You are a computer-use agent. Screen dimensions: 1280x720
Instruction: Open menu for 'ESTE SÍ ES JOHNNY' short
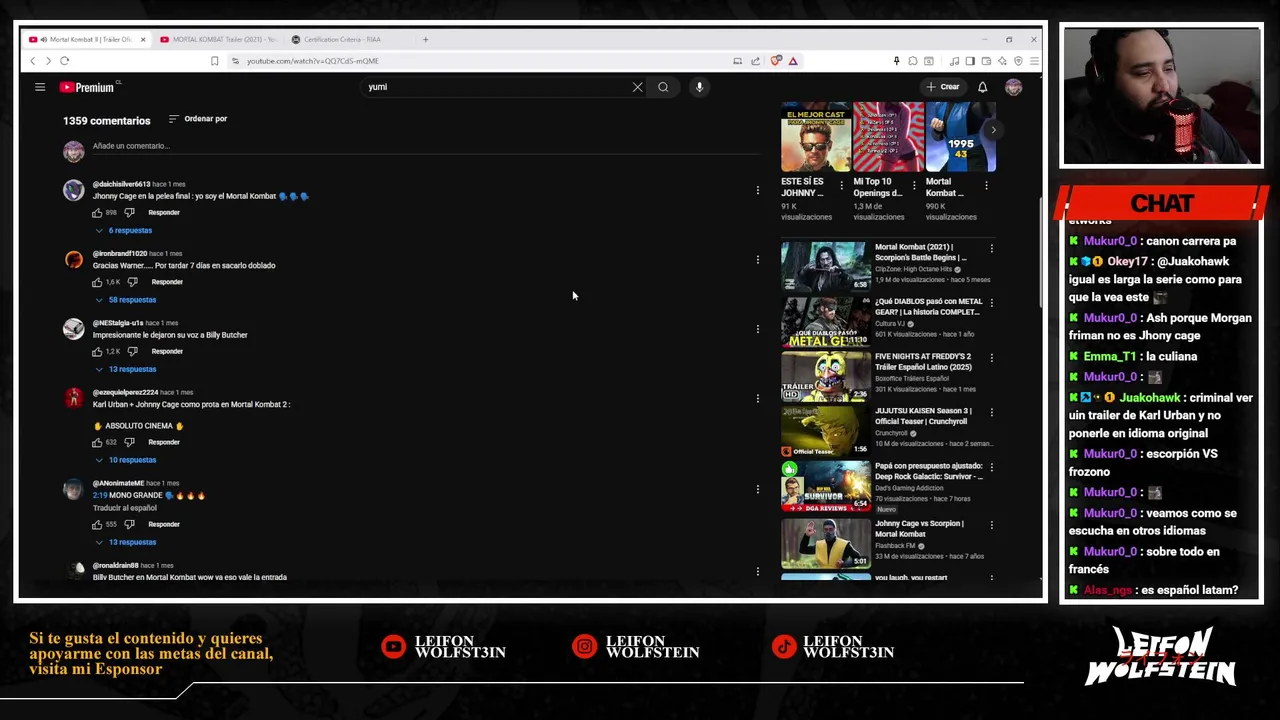(841, 186)
